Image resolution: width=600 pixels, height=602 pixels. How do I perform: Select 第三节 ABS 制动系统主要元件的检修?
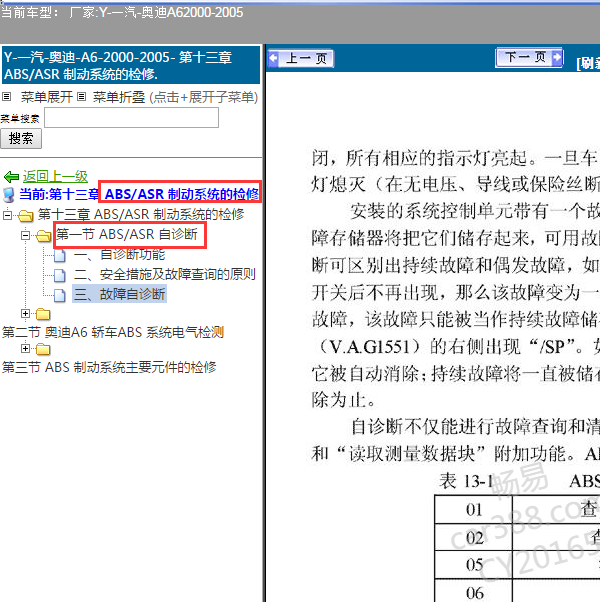click(109, 367)
